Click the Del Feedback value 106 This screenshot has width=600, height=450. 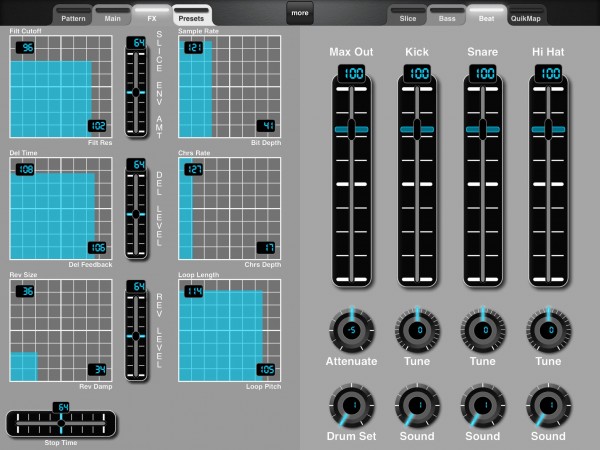pyautogui.click(x=97, y=248)
